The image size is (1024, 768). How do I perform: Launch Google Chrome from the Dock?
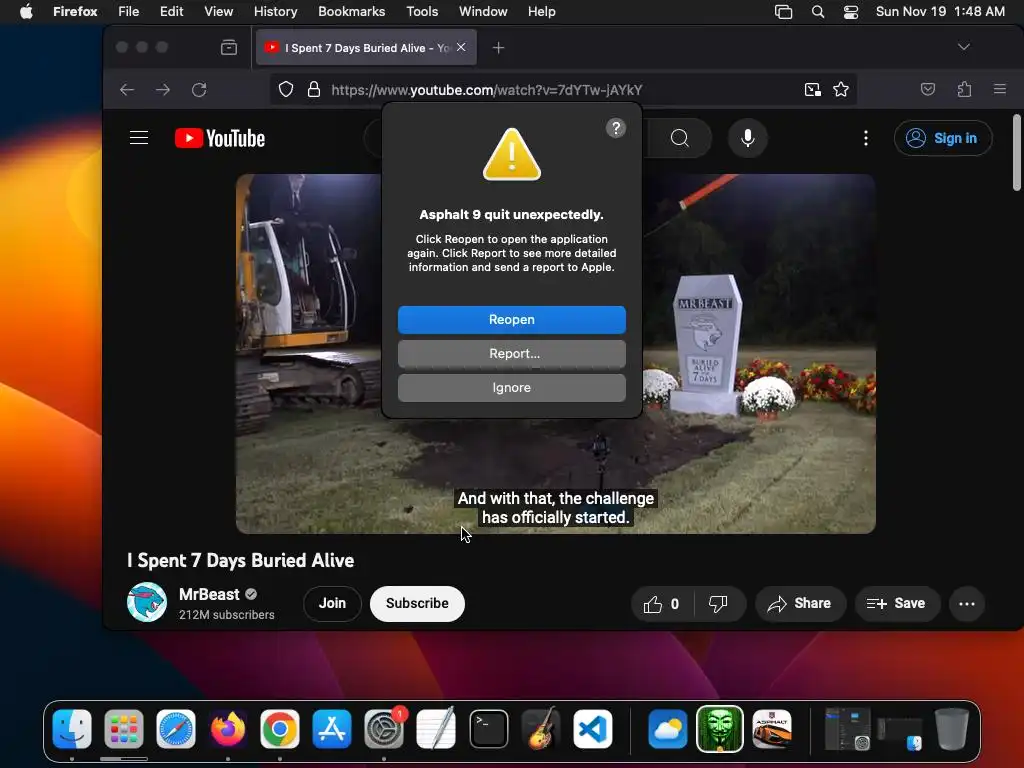[280, 729]
